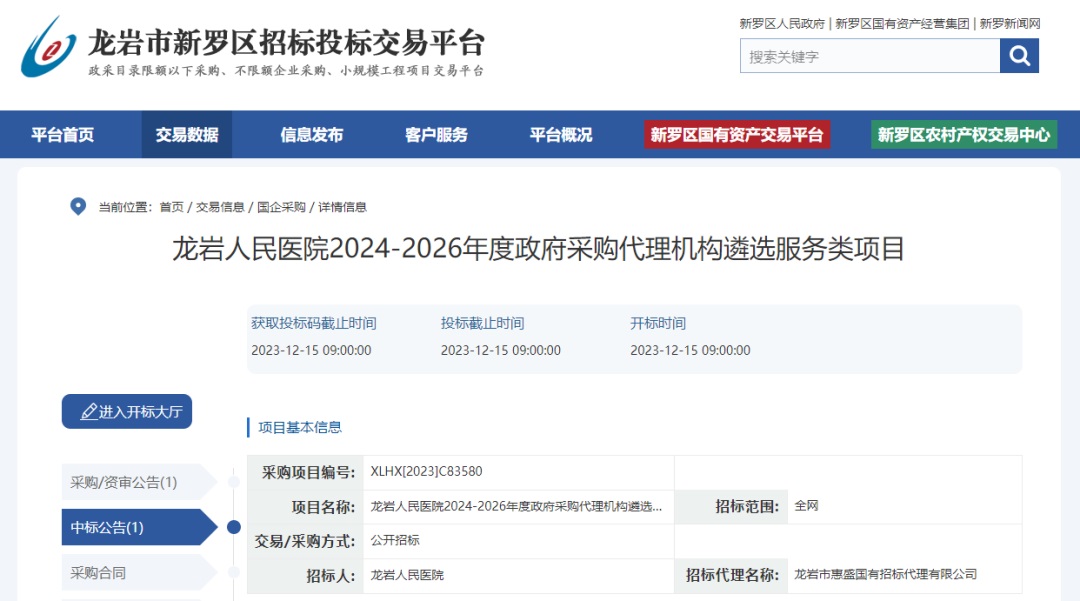Viewport: 1080px width, 601px height.
Task: Click 国企采购 breadcrumb link
Action: pyautogui.click(x=281, y=207)
